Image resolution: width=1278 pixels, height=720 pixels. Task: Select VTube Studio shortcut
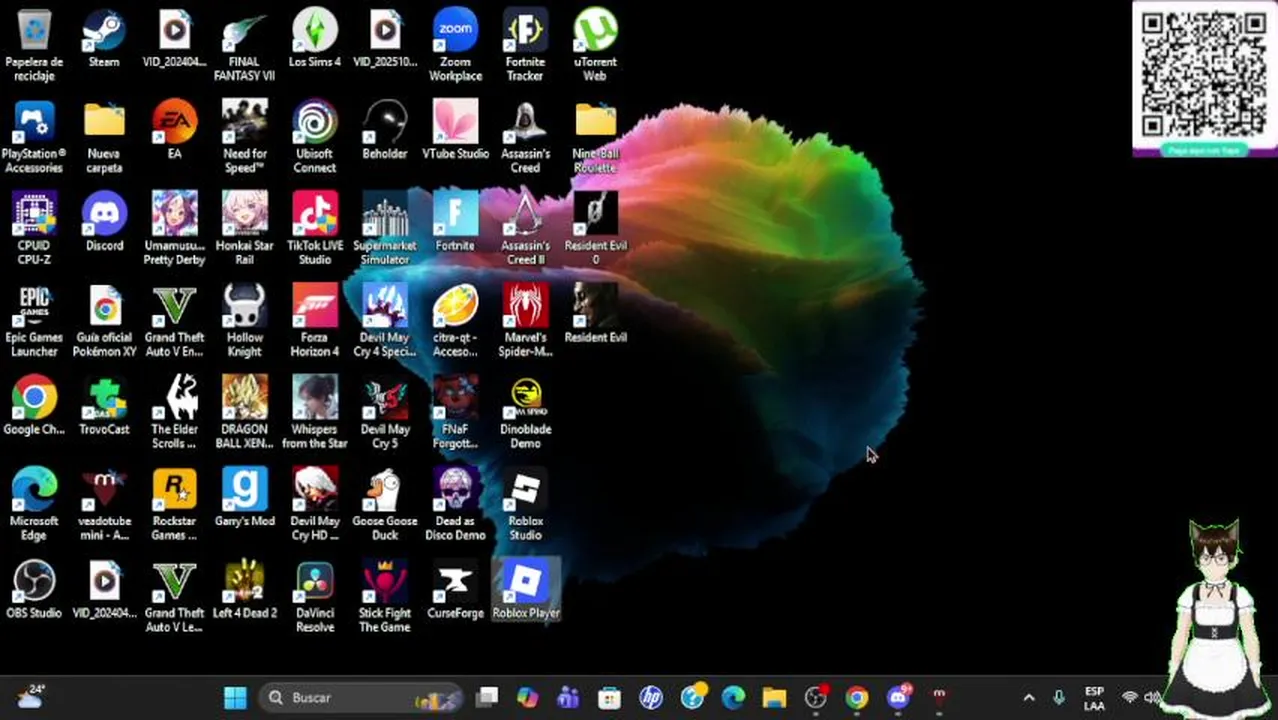[x=455, y=131]
